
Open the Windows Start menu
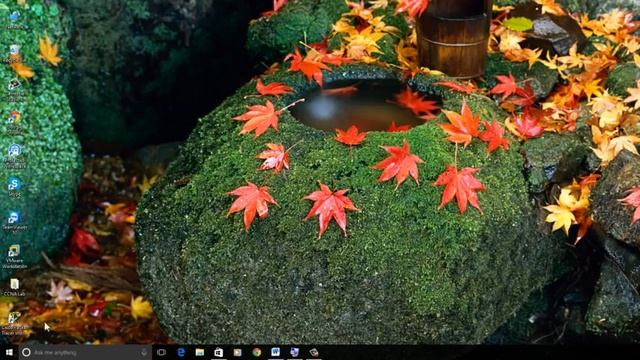click(9, 352)
